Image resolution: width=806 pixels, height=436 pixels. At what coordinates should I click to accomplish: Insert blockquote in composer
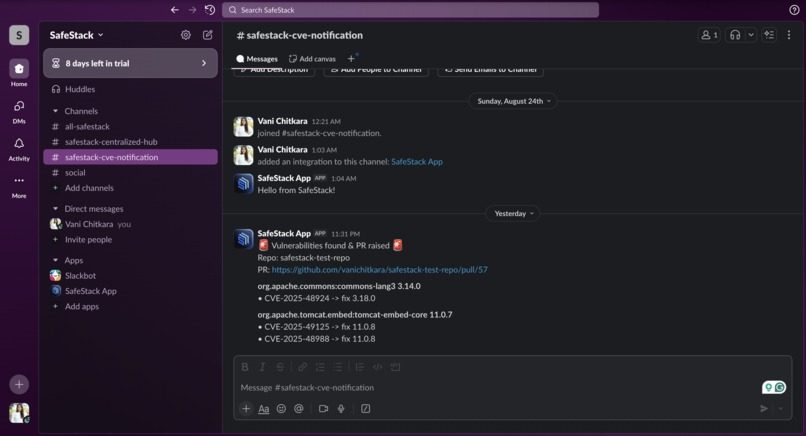pyautogui.click(x=360, y=367)
